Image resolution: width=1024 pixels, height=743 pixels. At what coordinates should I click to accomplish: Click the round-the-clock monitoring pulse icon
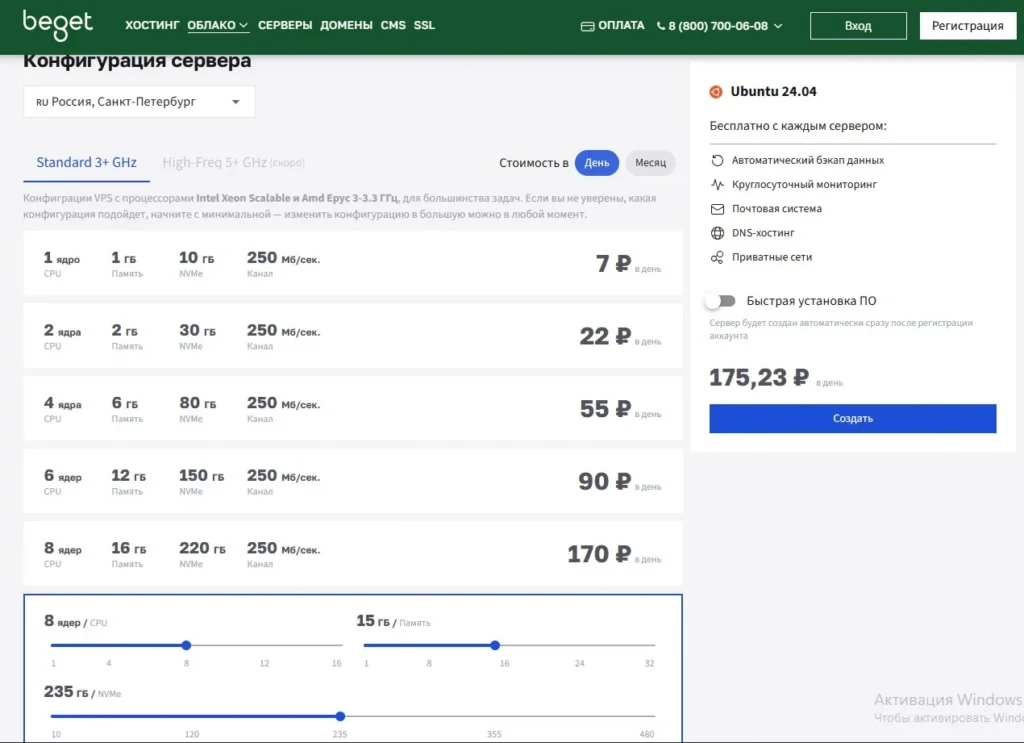click(x=717, y=185)
